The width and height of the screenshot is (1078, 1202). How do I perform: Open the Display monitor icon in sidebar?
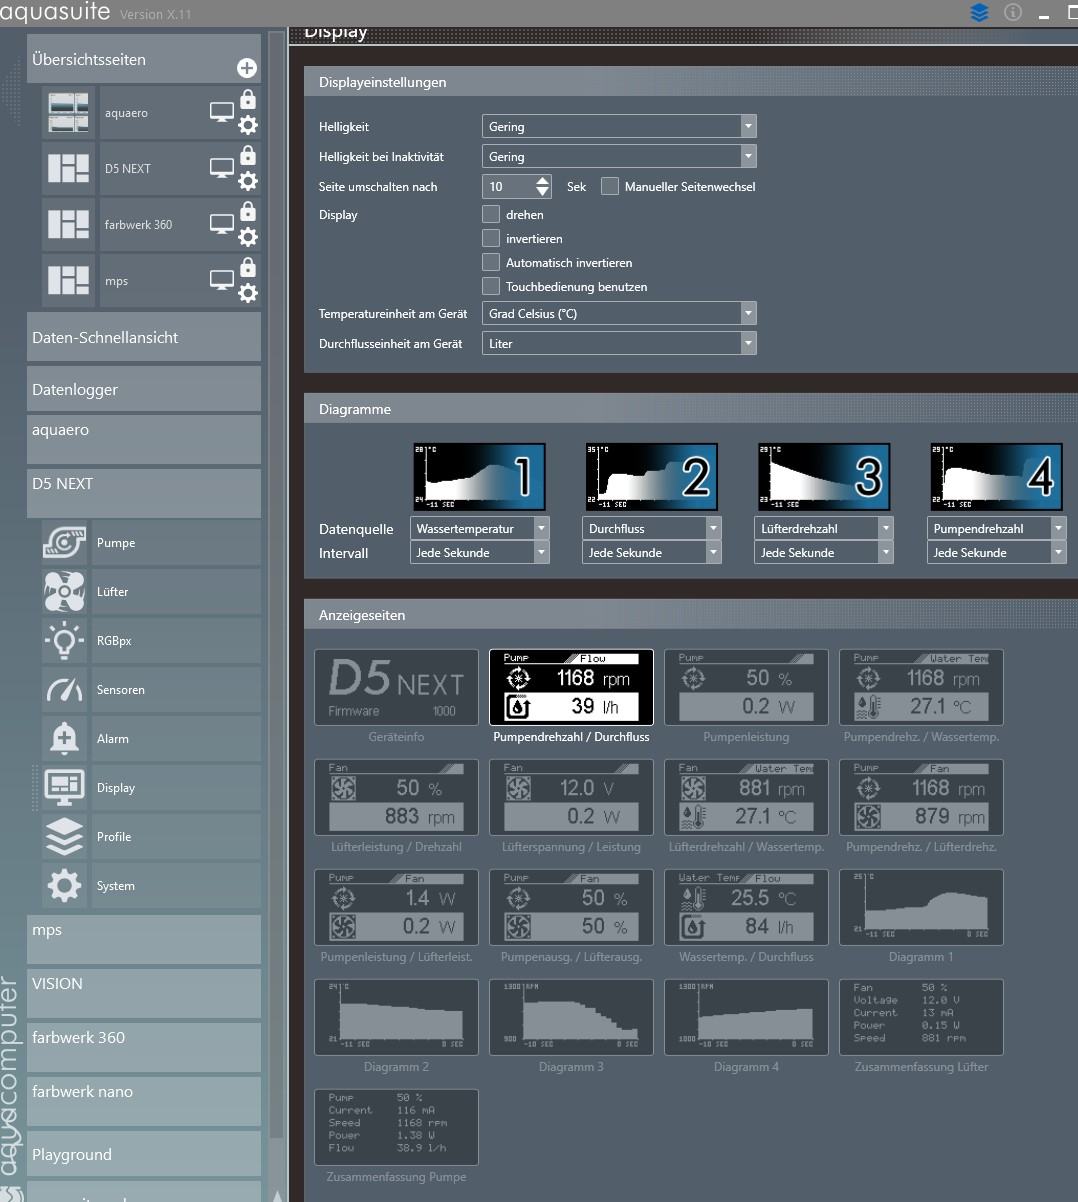[64, 788]
